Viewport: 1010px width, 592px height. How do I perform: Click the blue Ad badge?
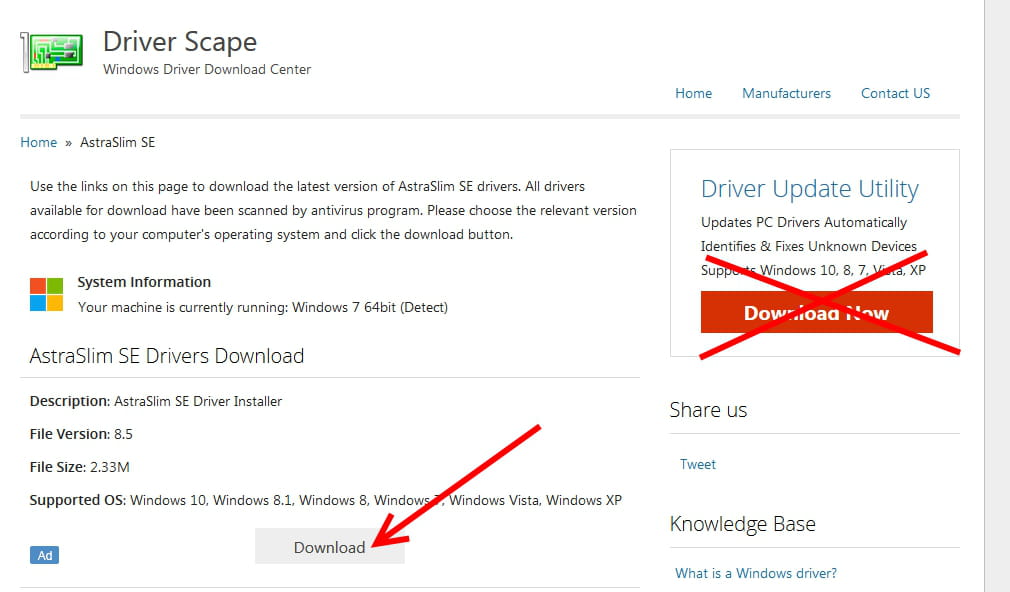44,555
